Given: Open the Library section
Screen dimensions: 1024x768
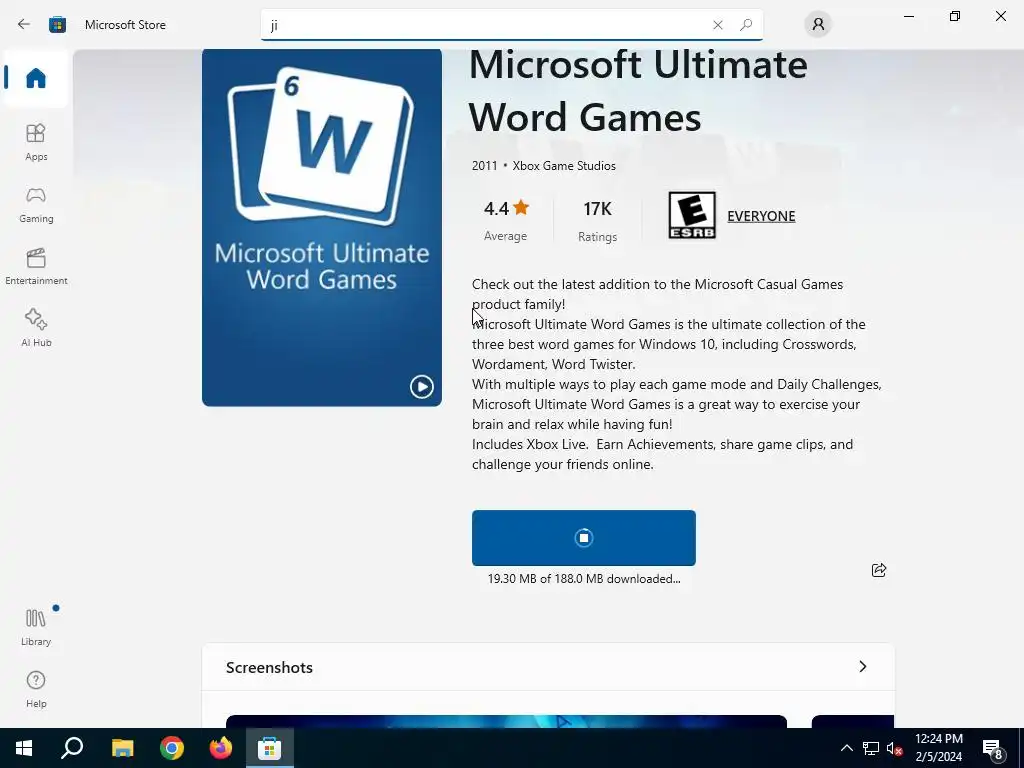Looking at the screenshot, I should [36, 627].
